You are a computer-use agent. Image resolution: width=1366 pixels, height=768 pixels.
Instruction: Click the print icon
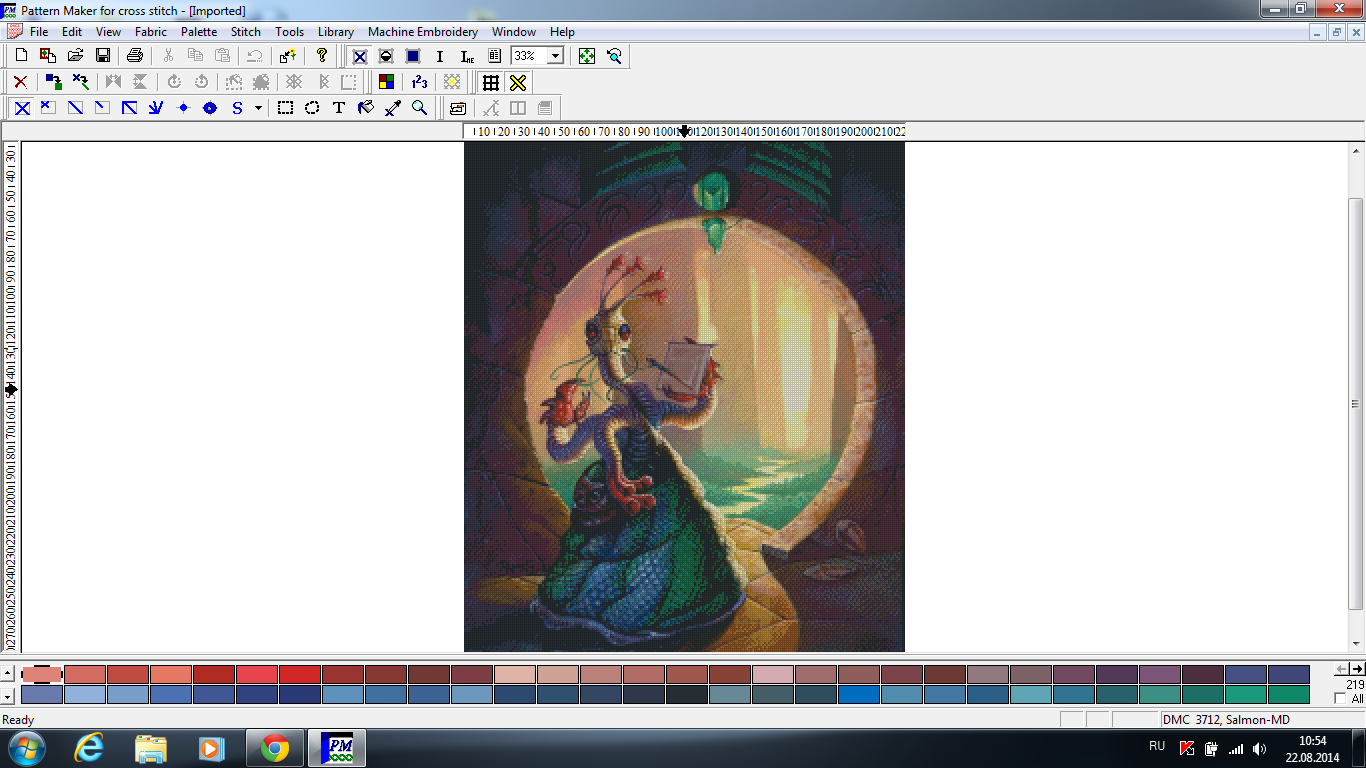click(135, 56)
